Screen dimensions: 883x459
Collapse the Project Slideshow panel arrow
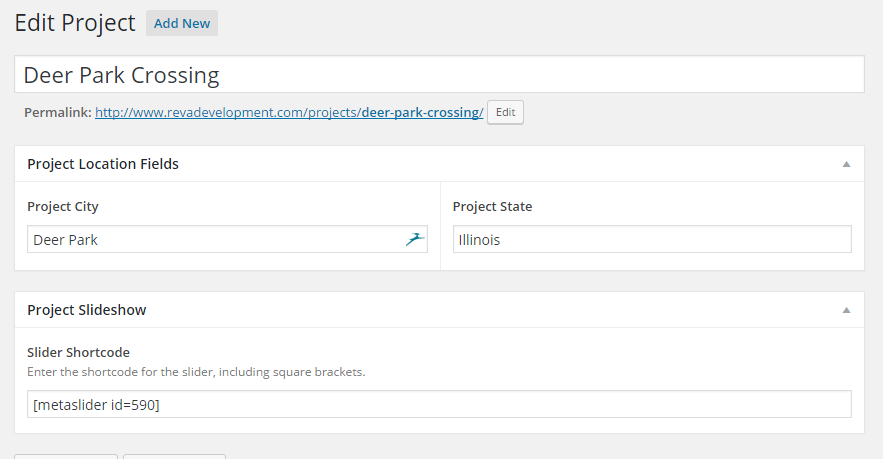[x=846, y=310]
